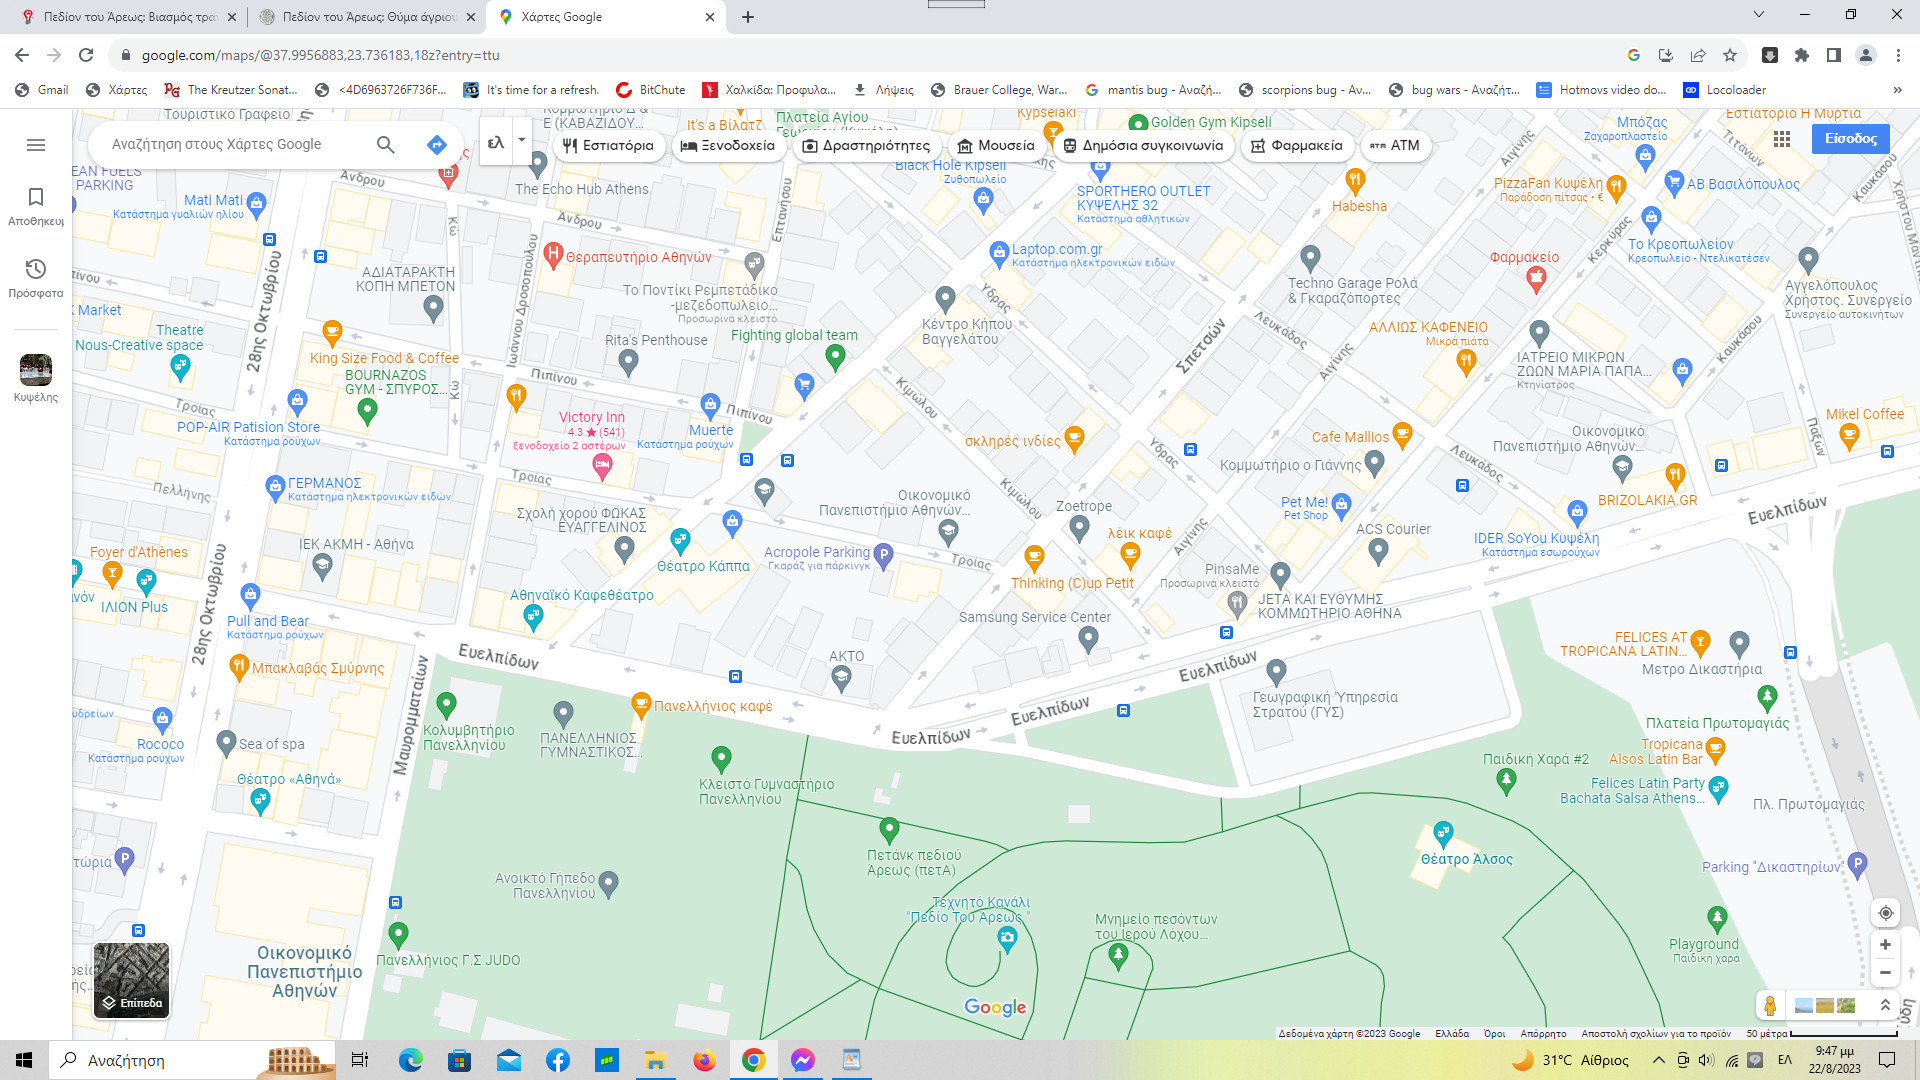Open the Google Maps hamburger menu
The image size is (1920, 1080).
(36, 145)
